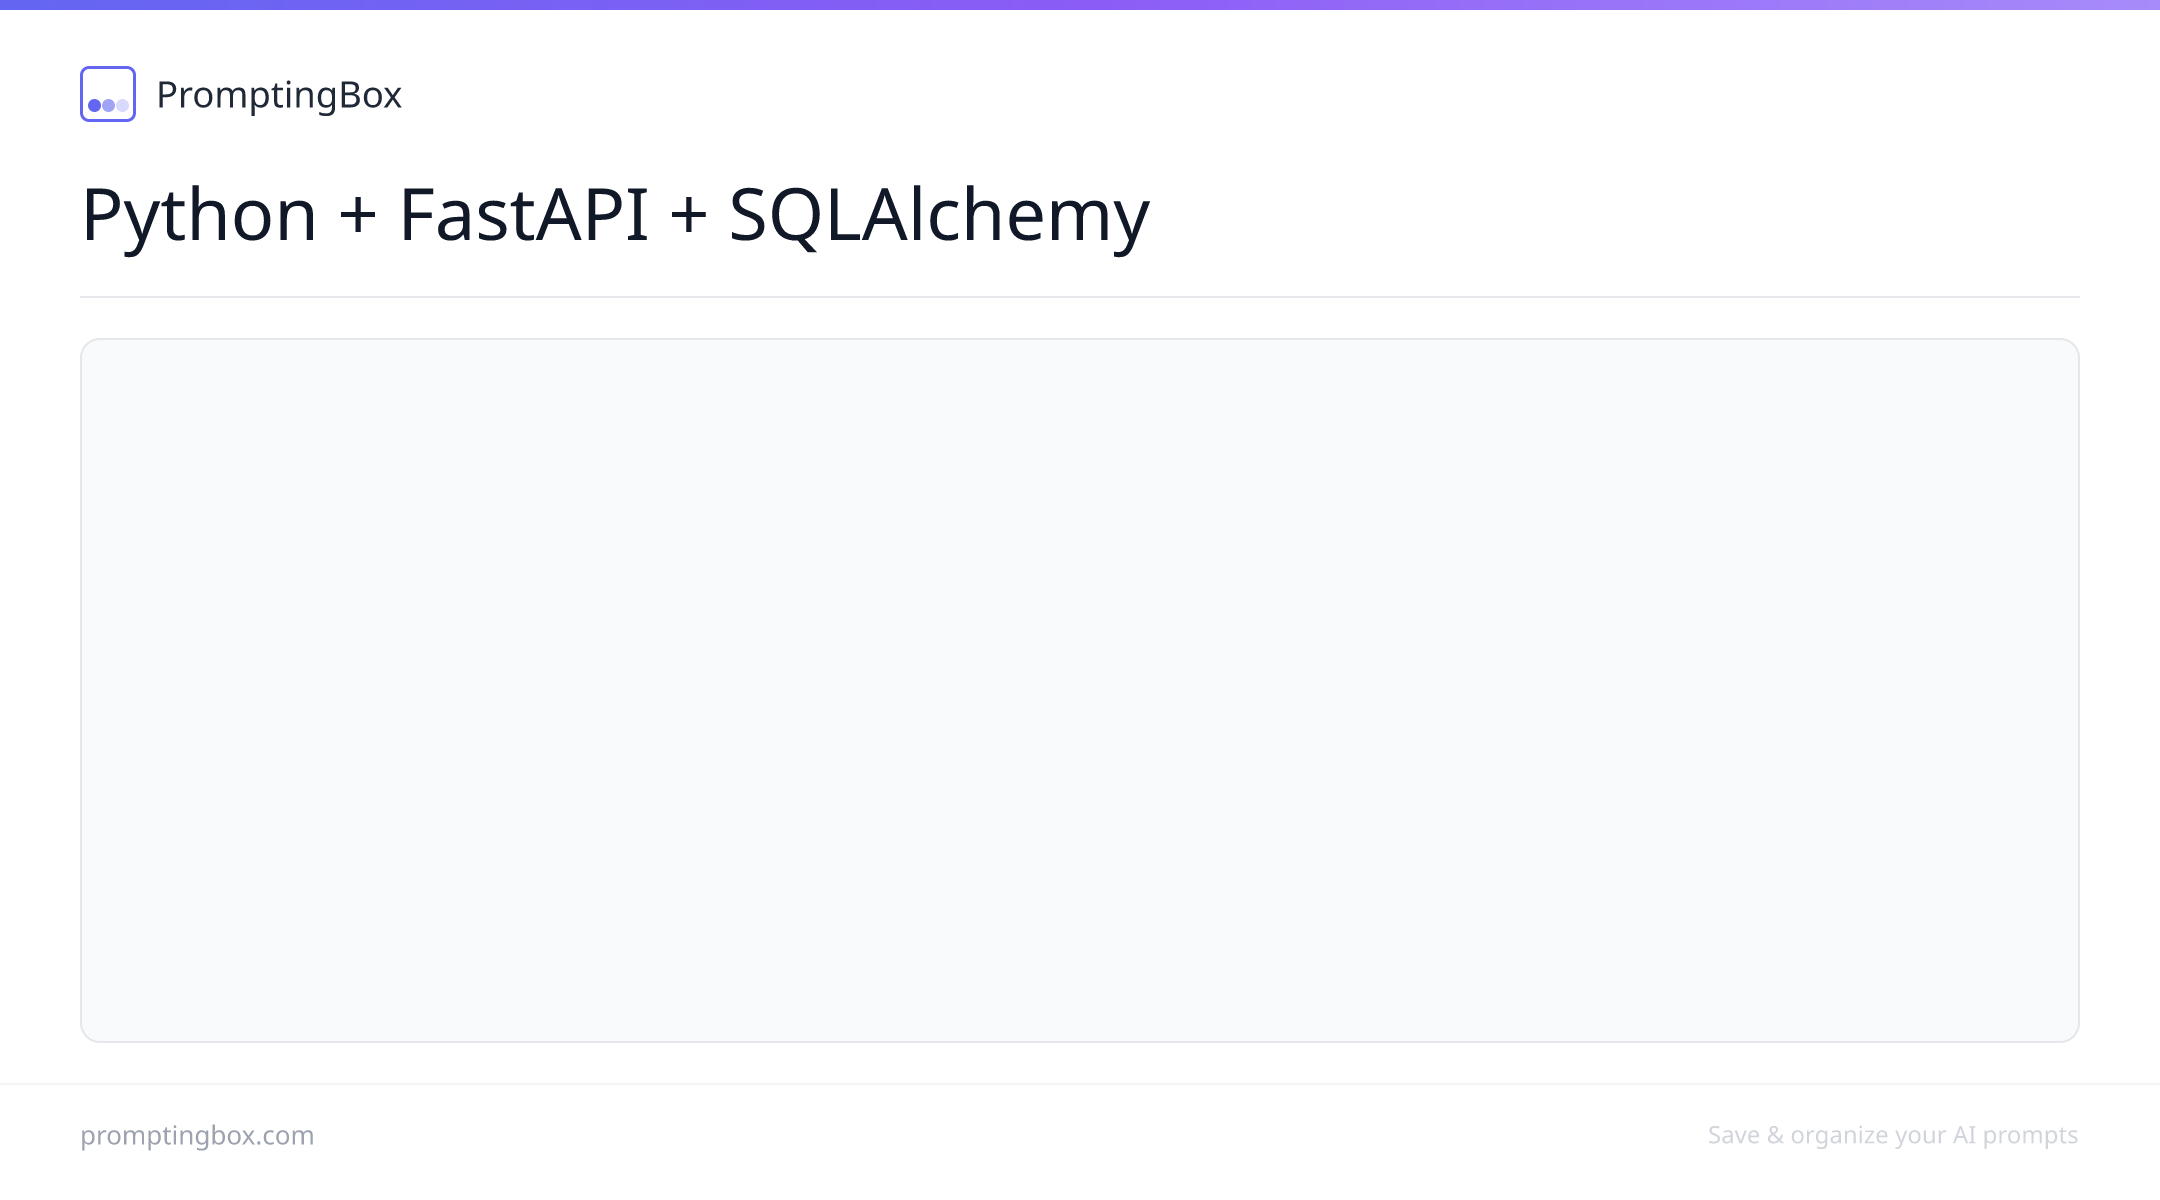Viewport: 2160px width, 1200px height.
Task: Click the word FastAPI in the title
Action: point(524,214)
